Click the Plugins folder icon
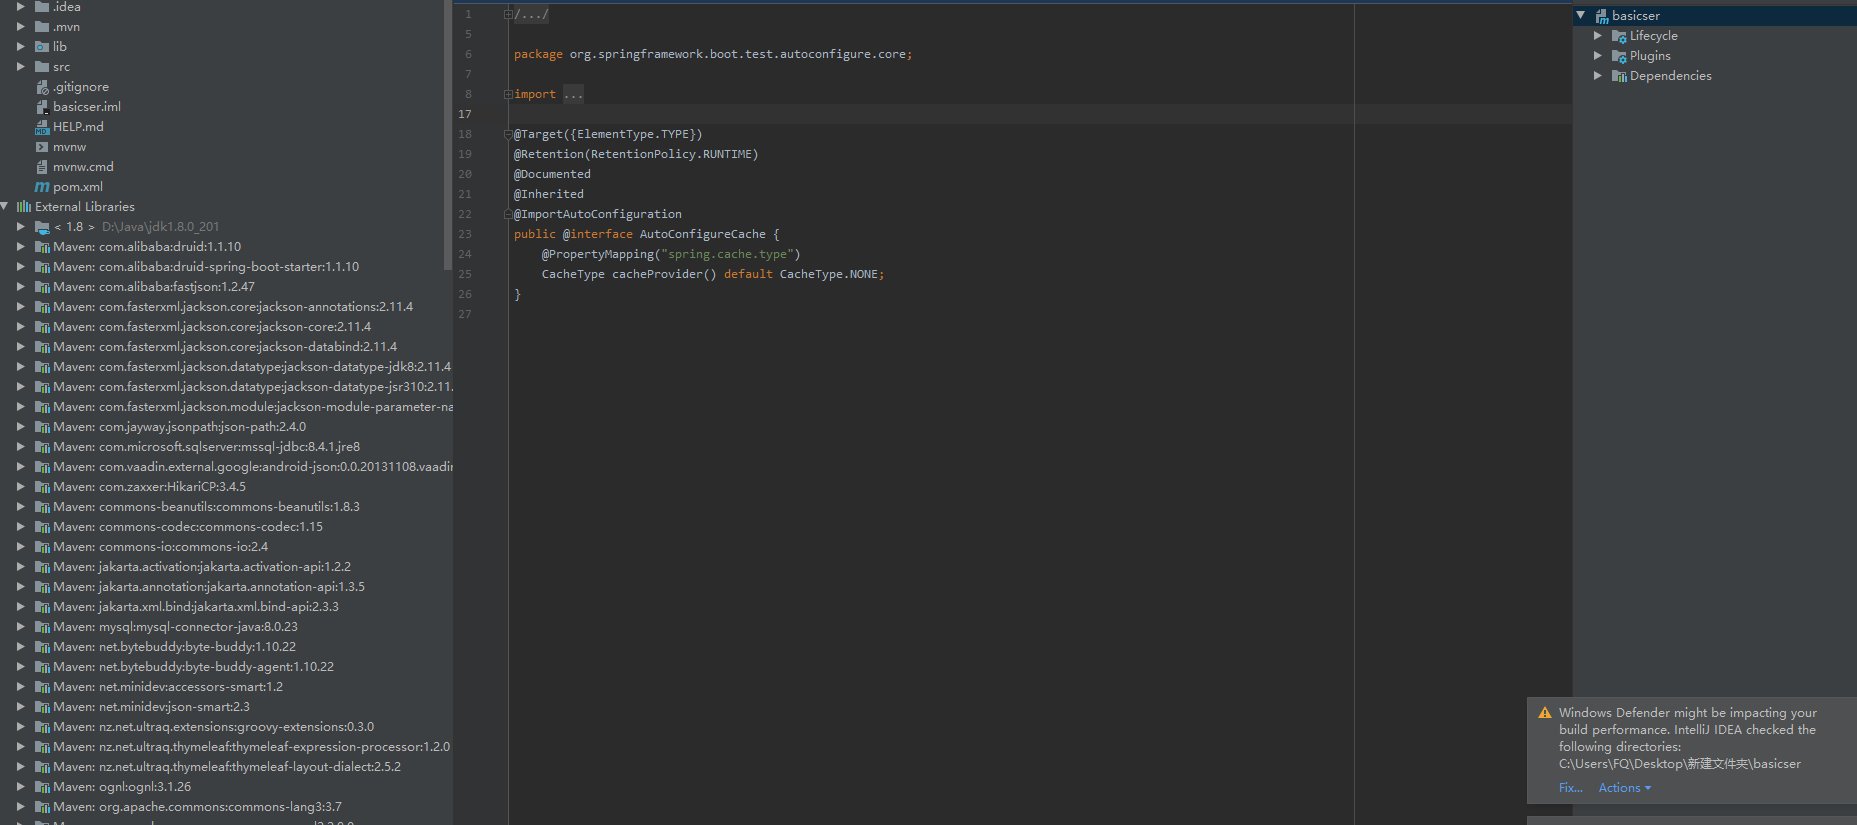 [x=1619, y=56]
